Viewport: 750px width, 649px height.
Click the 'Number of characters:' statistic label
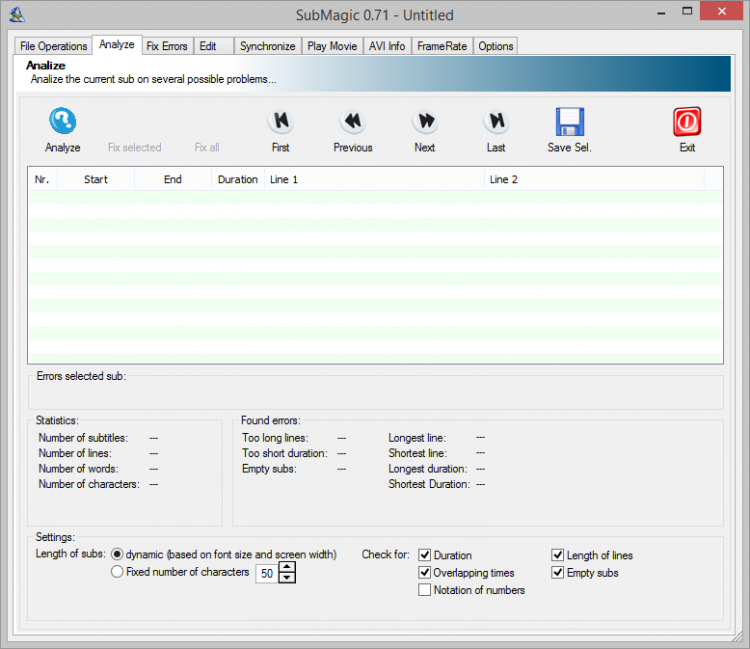(89, 484)
